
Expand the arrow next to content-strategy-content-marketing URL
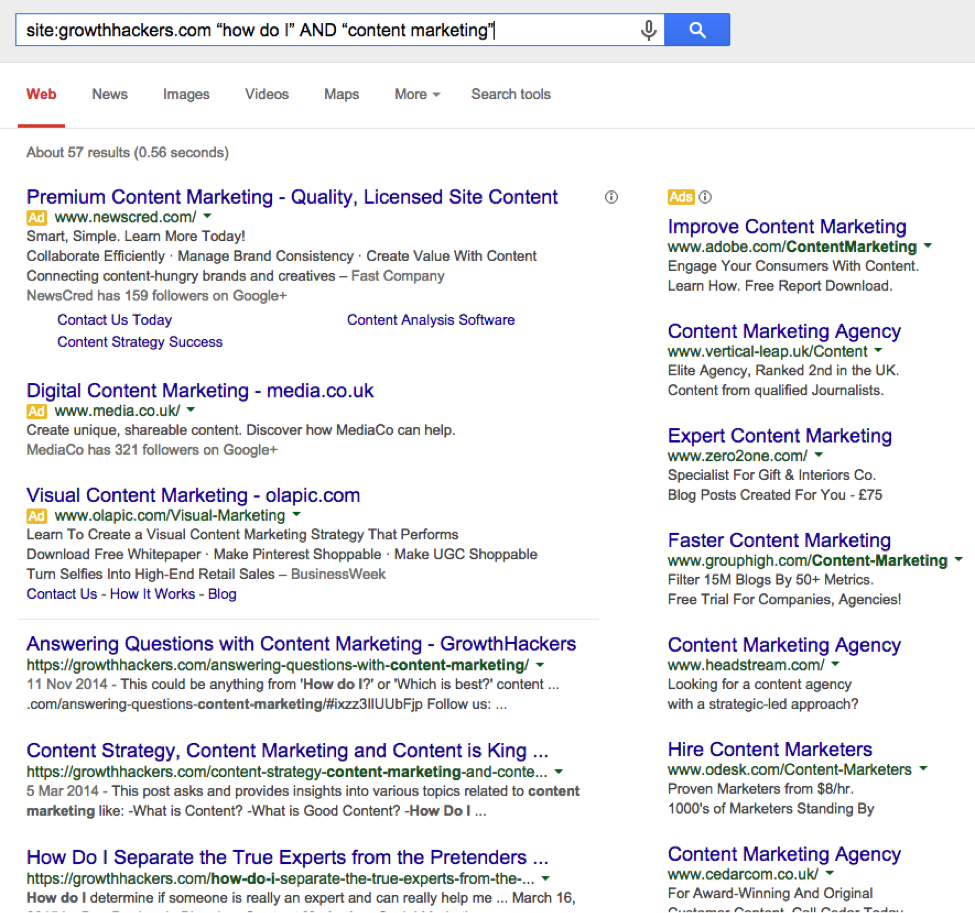(558, 772)
